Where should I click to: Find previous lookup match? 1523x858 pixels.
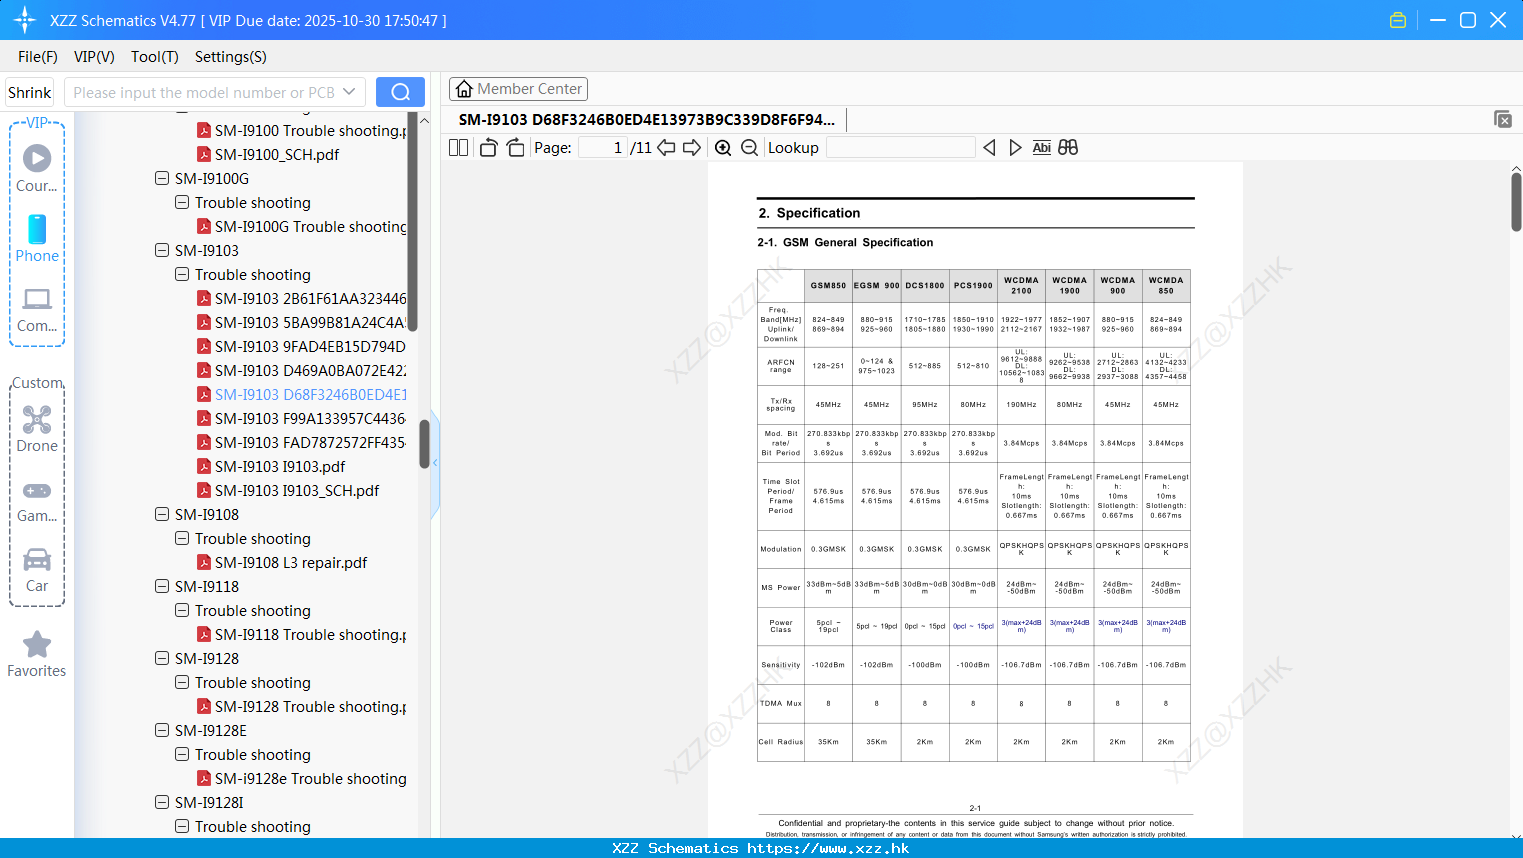[x=989, y=147]
